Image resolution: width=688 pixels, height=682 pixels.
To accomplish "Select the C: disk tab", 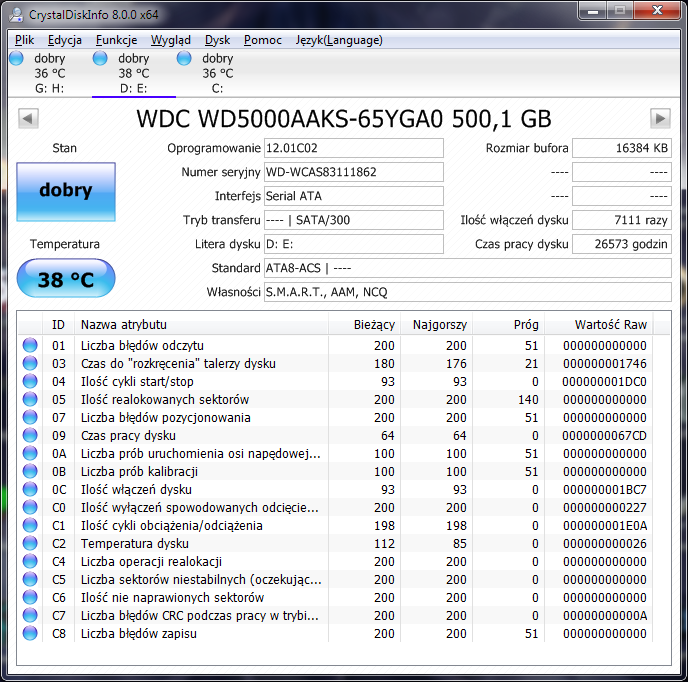I will tap(217, 73).
